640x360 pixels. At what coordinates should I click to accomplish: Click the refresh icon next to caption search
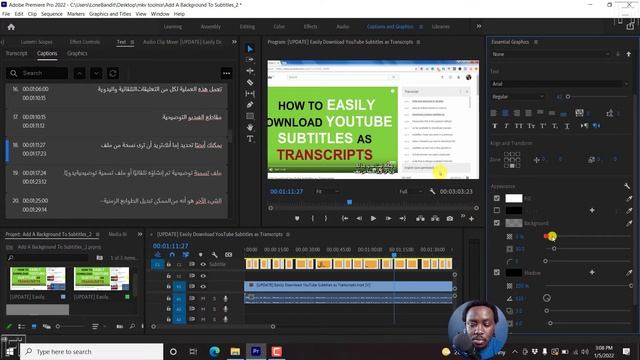tap(113, 73)
